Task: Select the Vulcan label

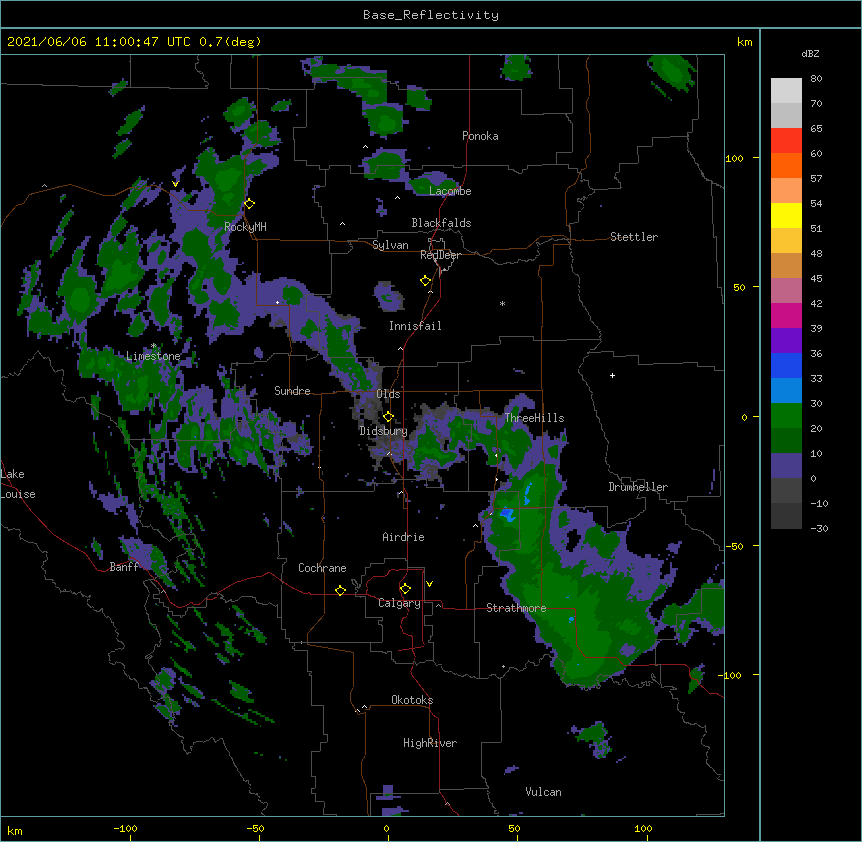Action: [x=543, y=792]
